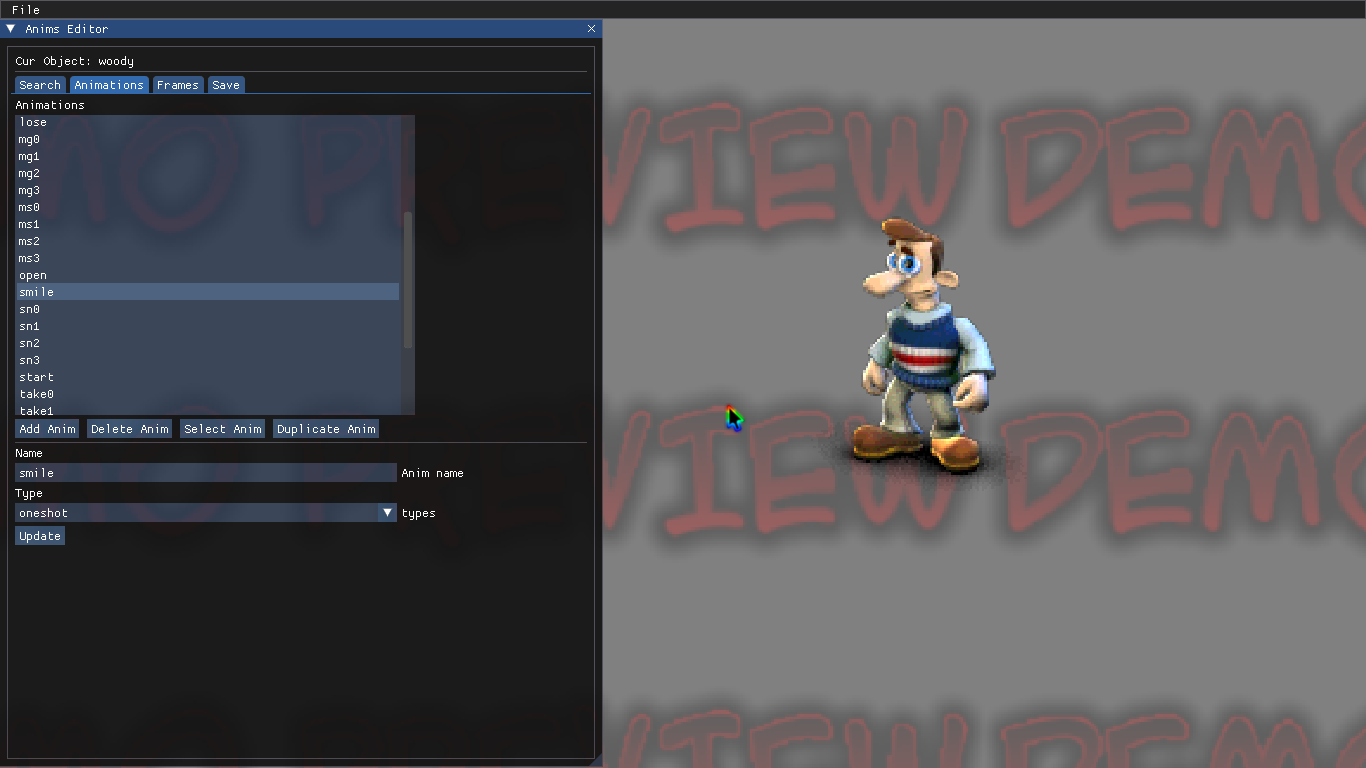The height and width of the screenshot is (768, 1366).
Task: Click the Select Anim button
Action: (x=222, y=429)
